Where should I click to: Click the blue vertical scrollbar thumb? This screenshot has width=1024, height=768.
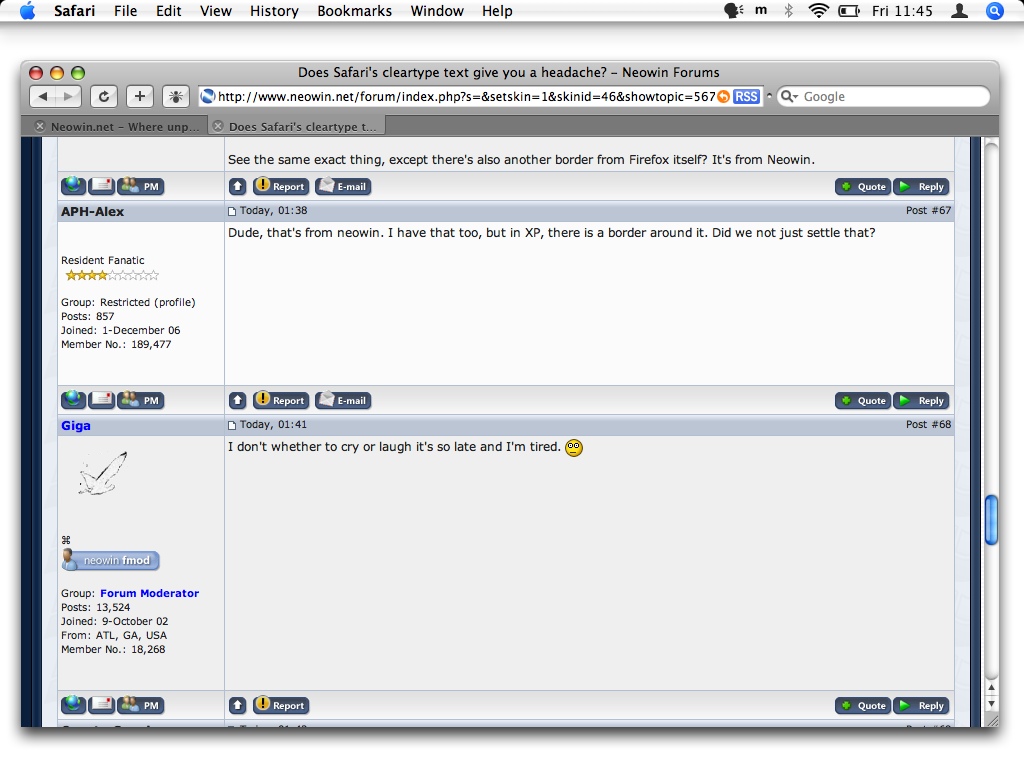tap(991, 520)
